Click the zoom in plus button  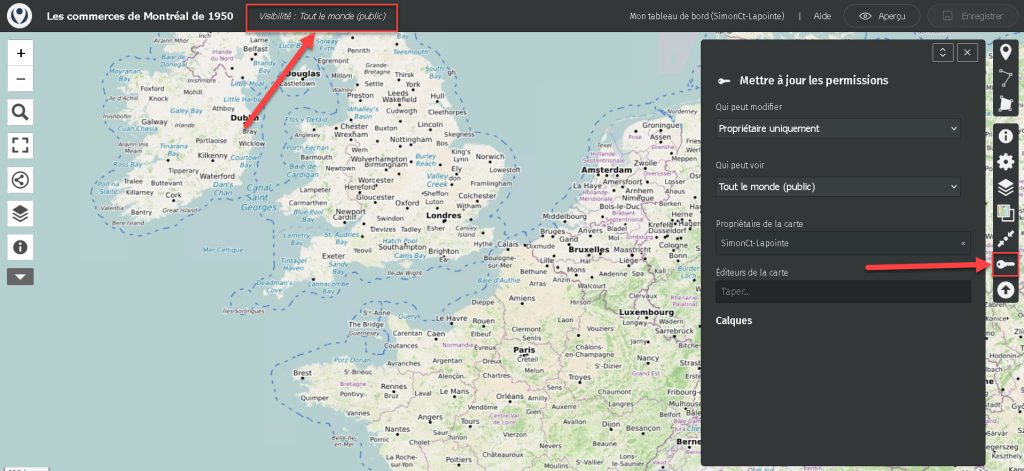click(20, 52)
